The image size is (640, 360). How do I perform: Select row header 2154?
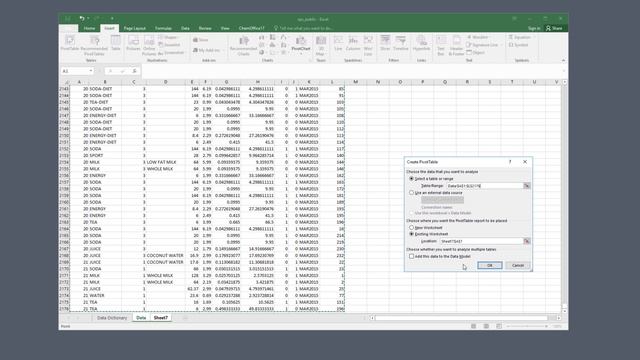[64, 162]
